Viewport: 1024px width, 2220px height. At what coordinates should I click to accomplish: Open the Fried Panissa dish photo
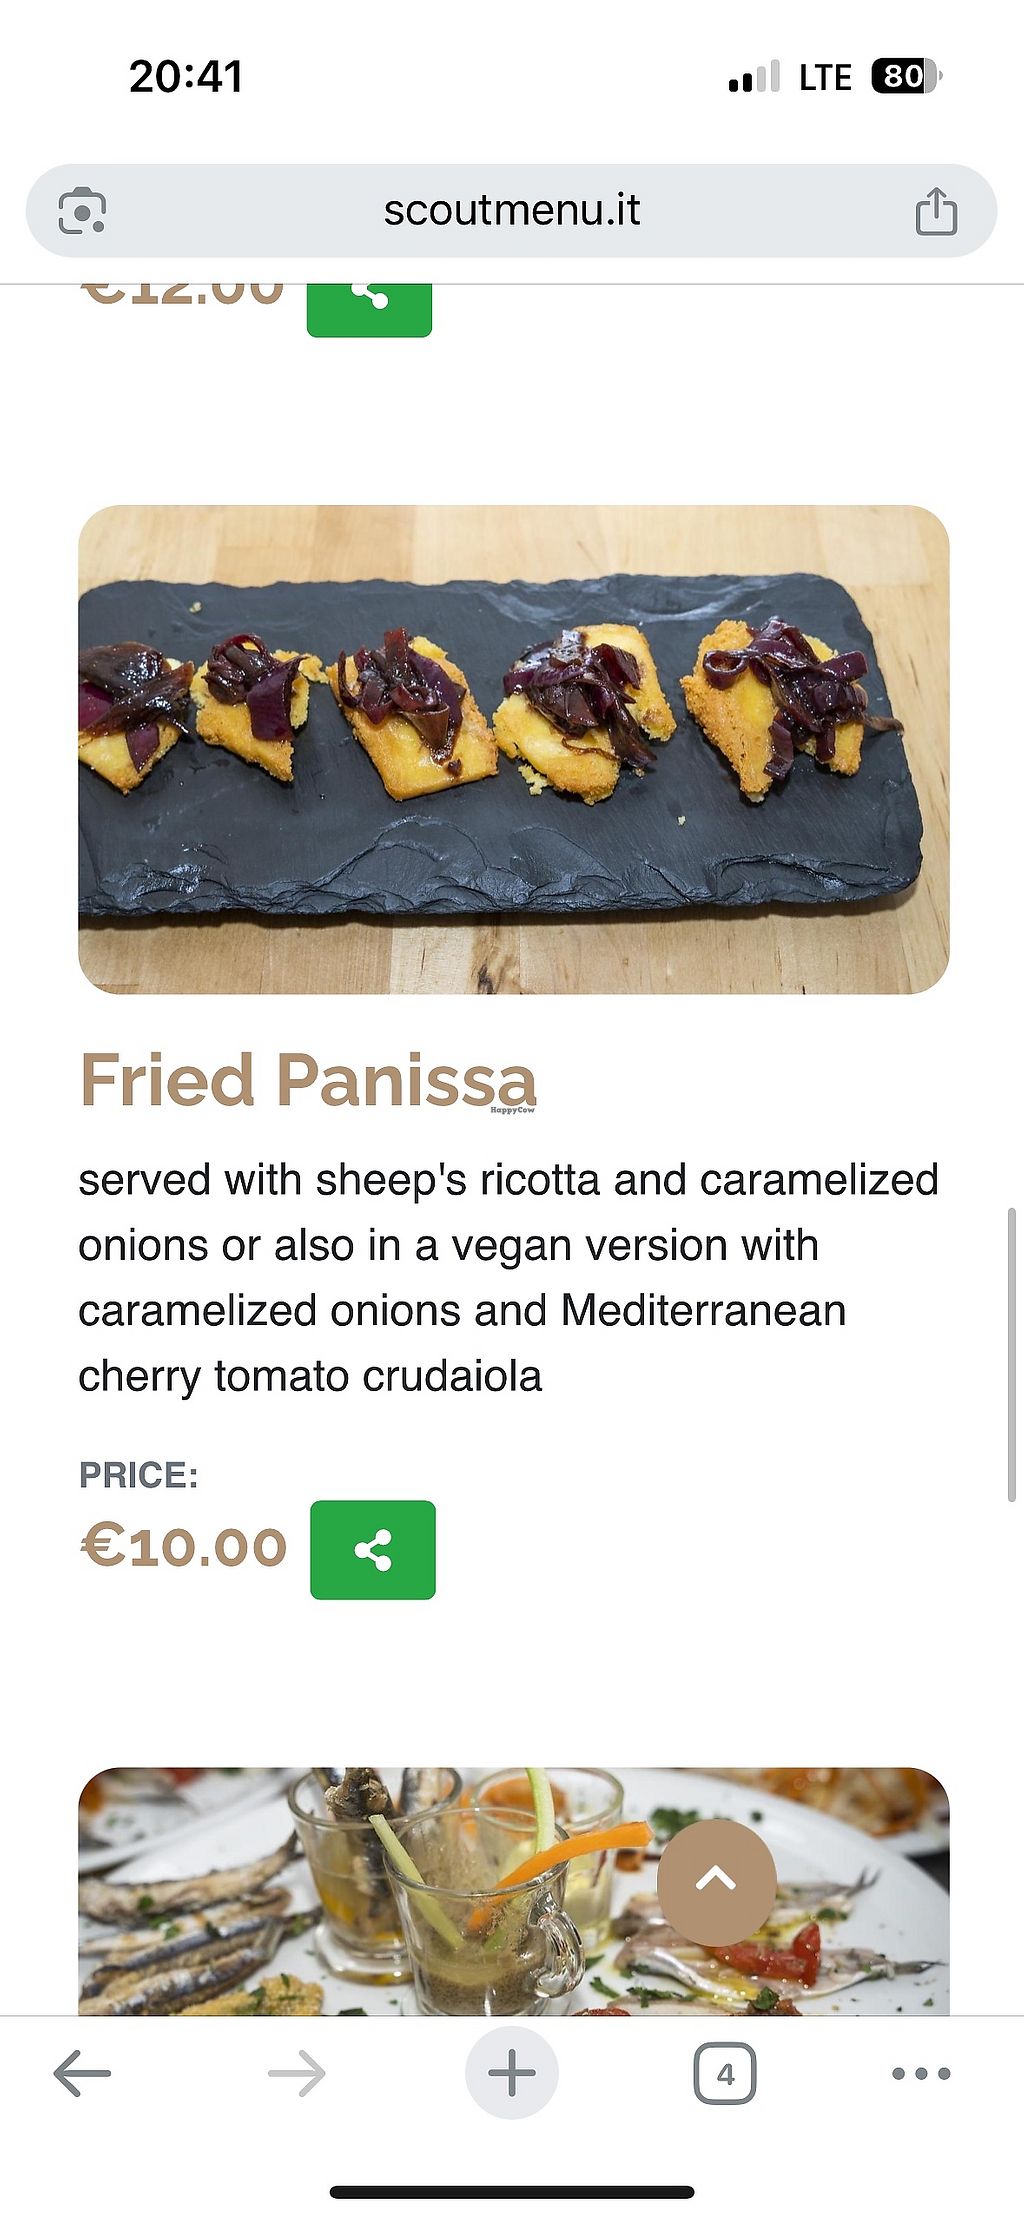(513, 749)
